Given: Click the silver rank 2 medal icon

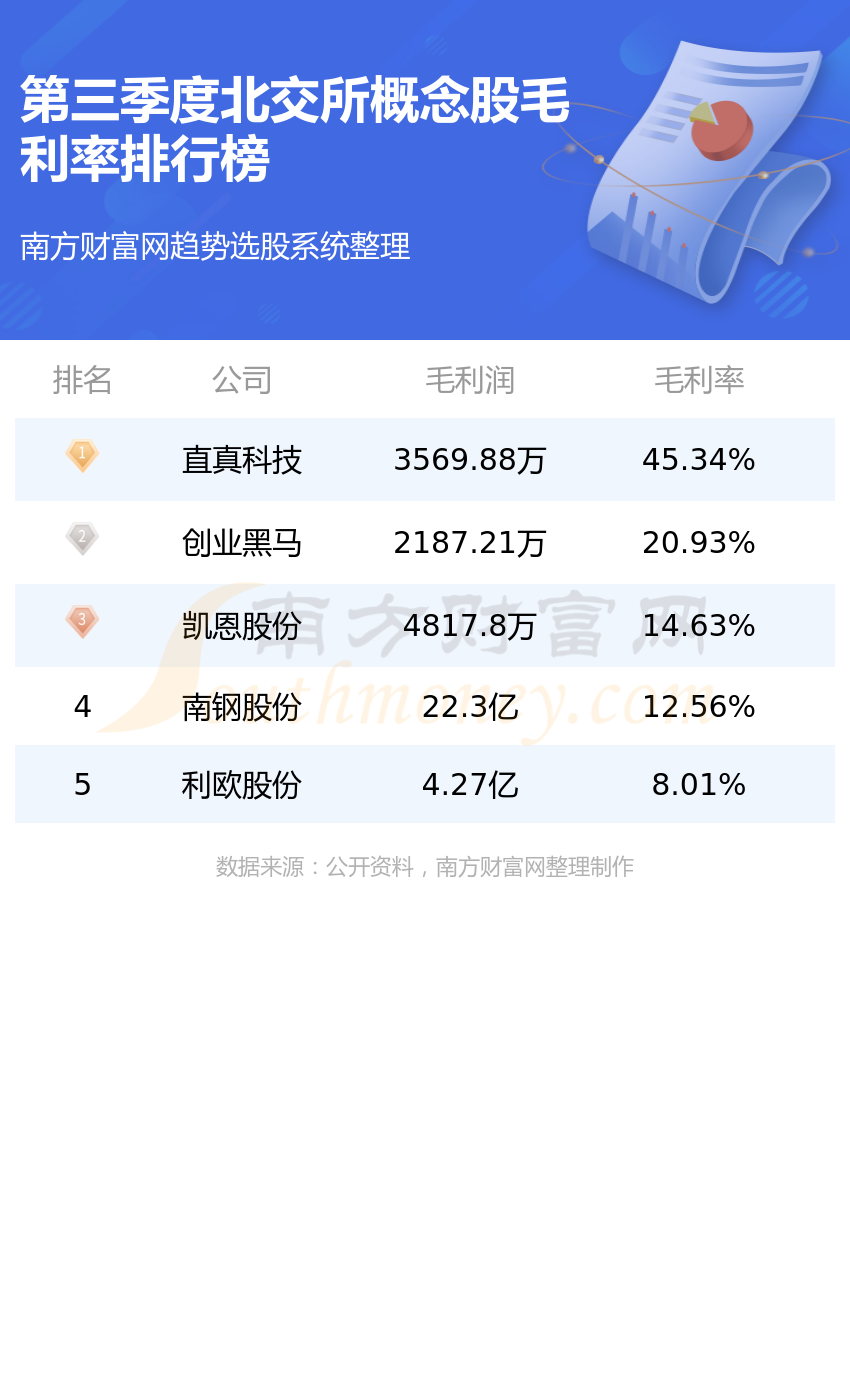Looking at the screenshot, I should pyautogui.click(x=82, y=538).
